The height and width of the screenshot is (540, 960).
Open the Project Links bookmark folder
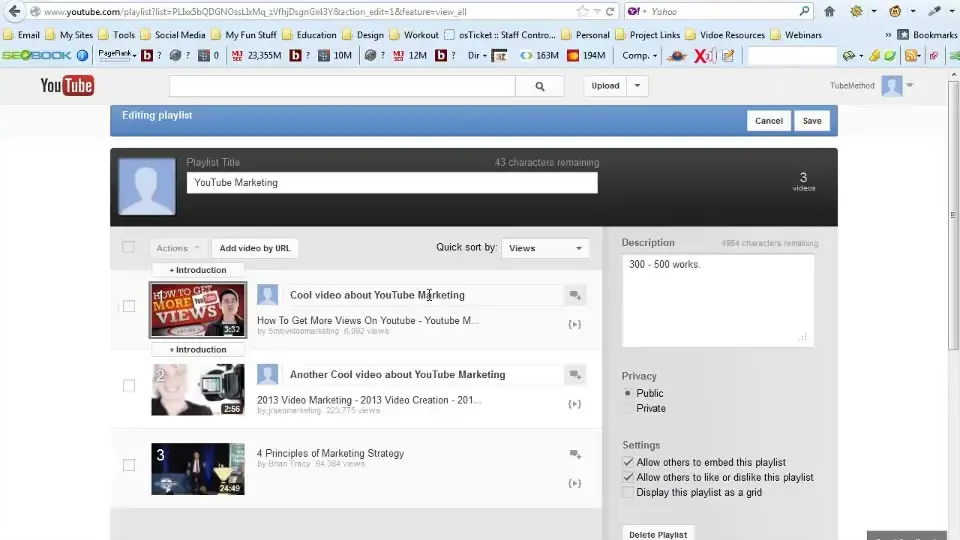(648, 35)
